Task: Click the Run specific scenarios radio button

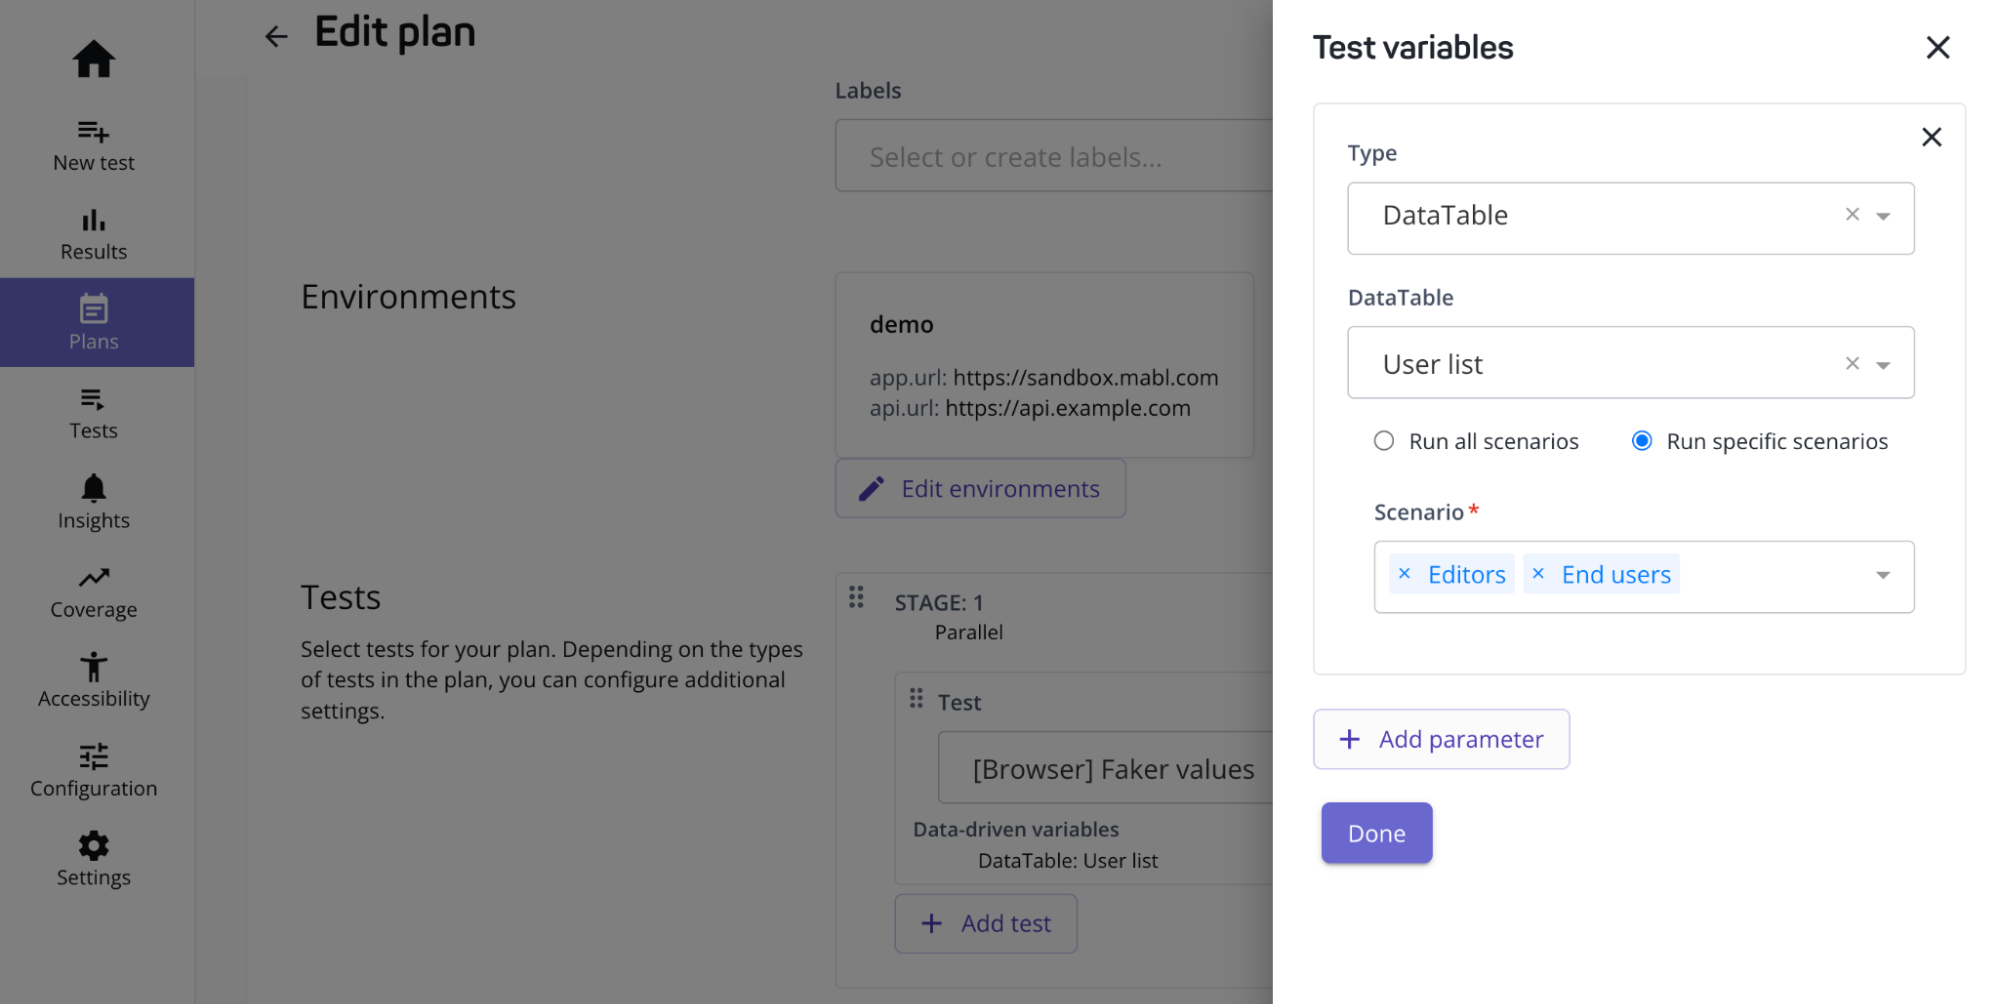Action: [1641, 440]
